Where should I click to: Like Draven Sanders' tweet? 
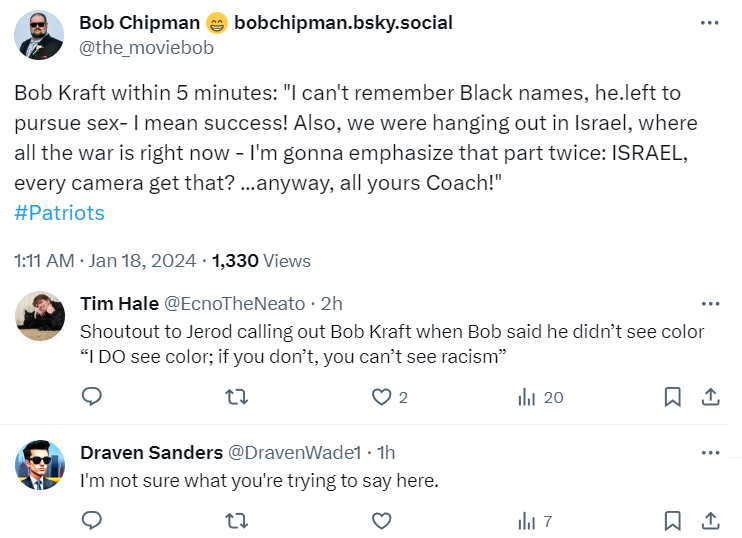(381, 520)
